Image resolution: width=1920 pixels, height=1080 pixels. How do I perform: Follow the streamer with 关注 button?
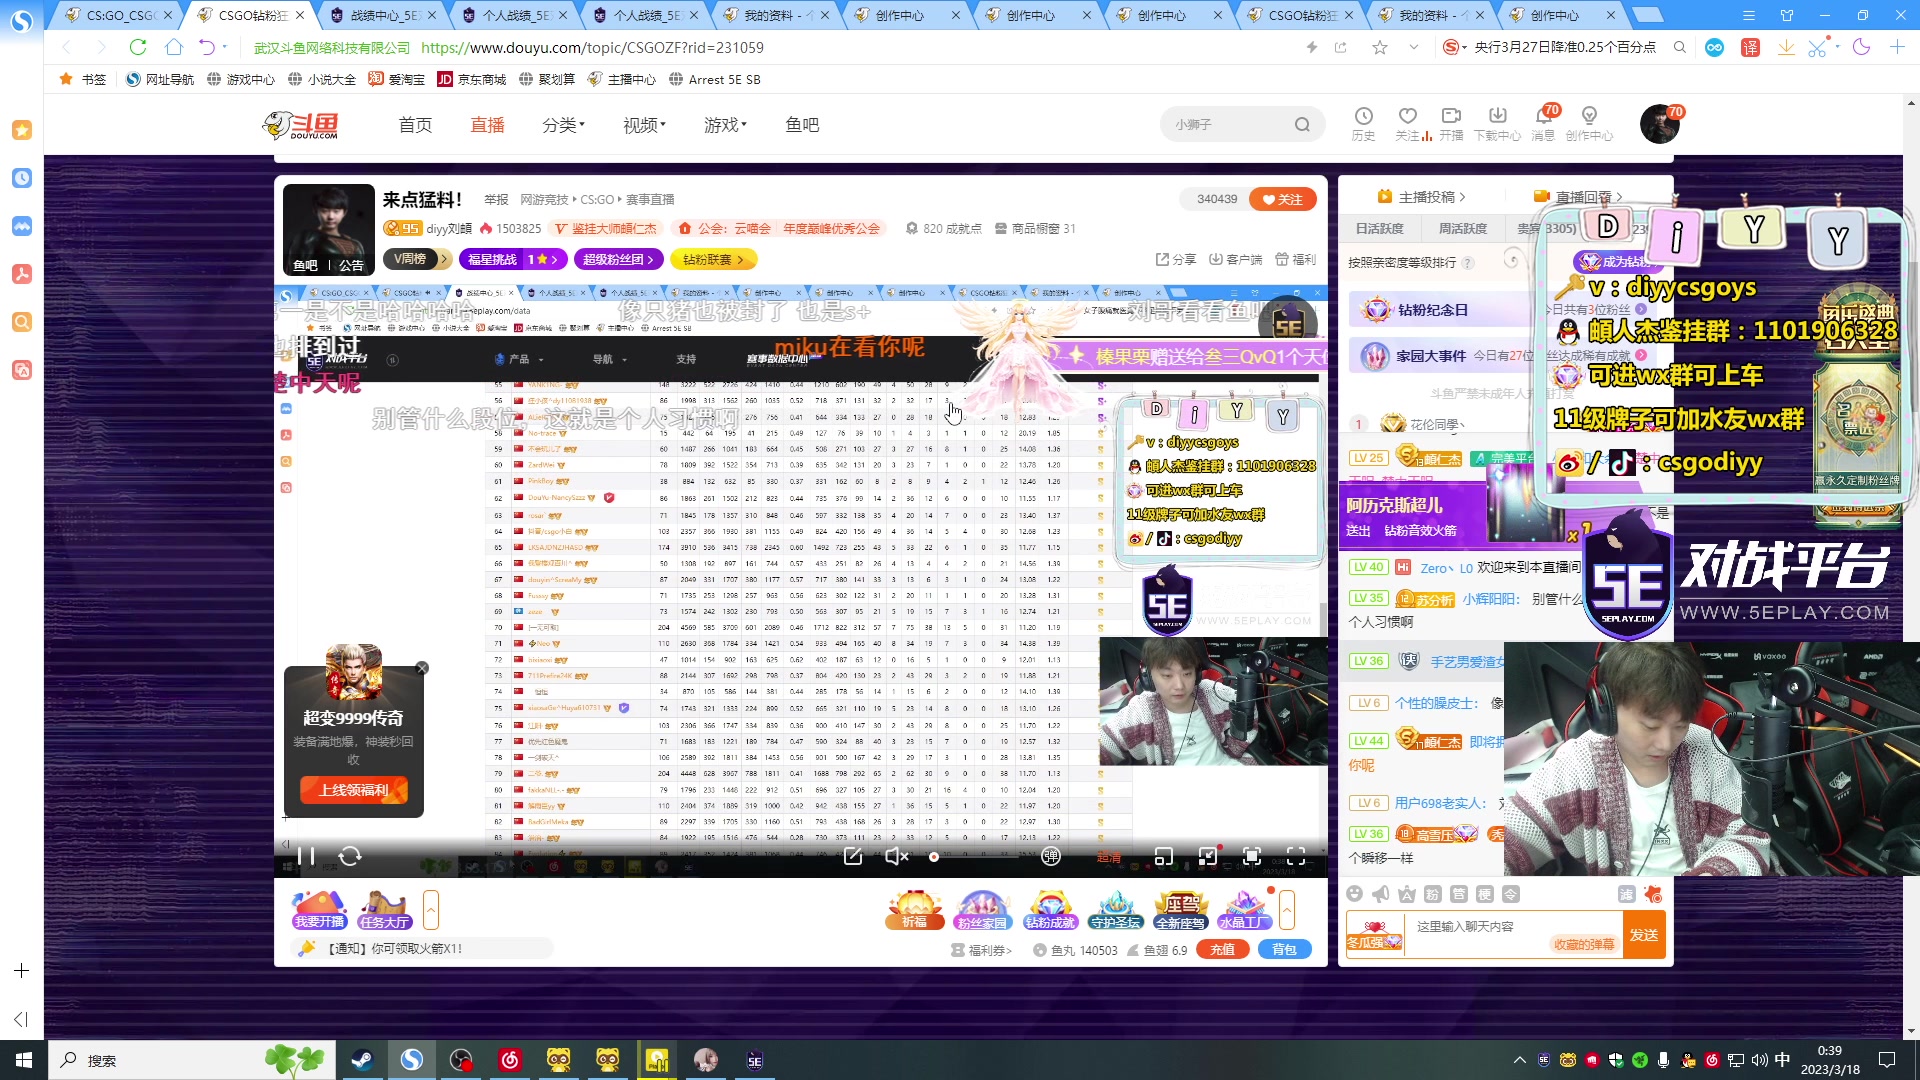click(1283, 199)
